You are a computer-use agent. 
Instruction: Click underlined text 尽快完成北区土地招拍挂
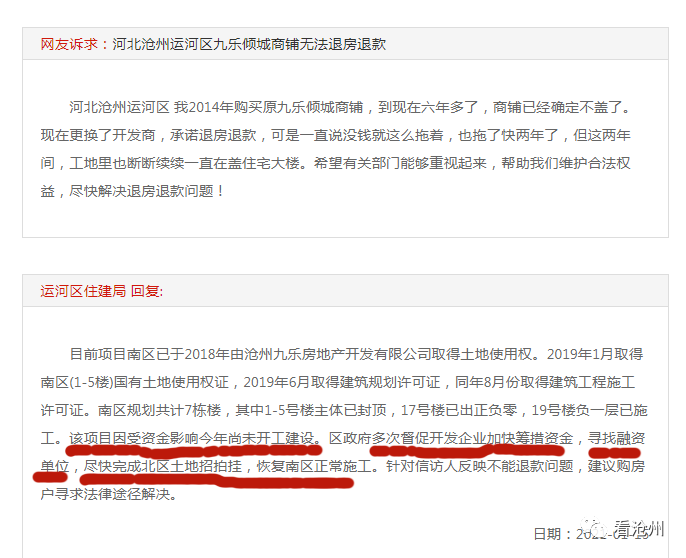click(x=162, y=466)
